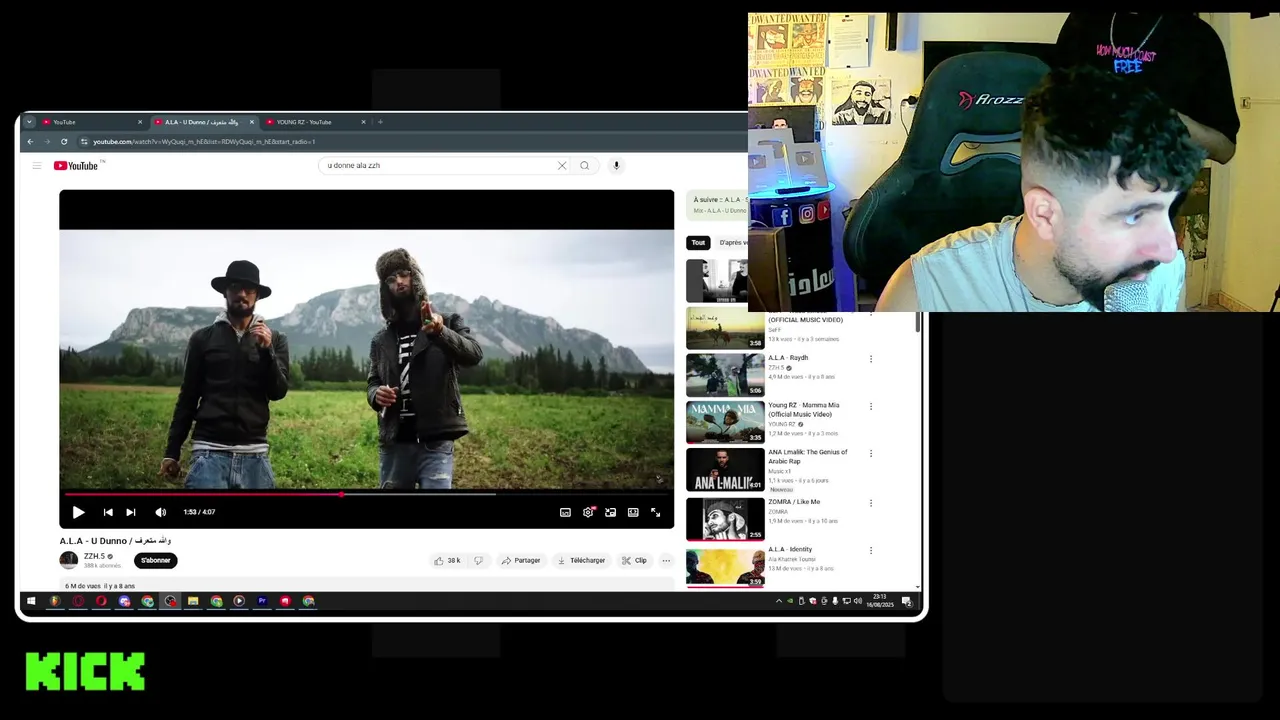
Task: Open ANA Lmalik video thumbnail
Action: coord(725,470)
